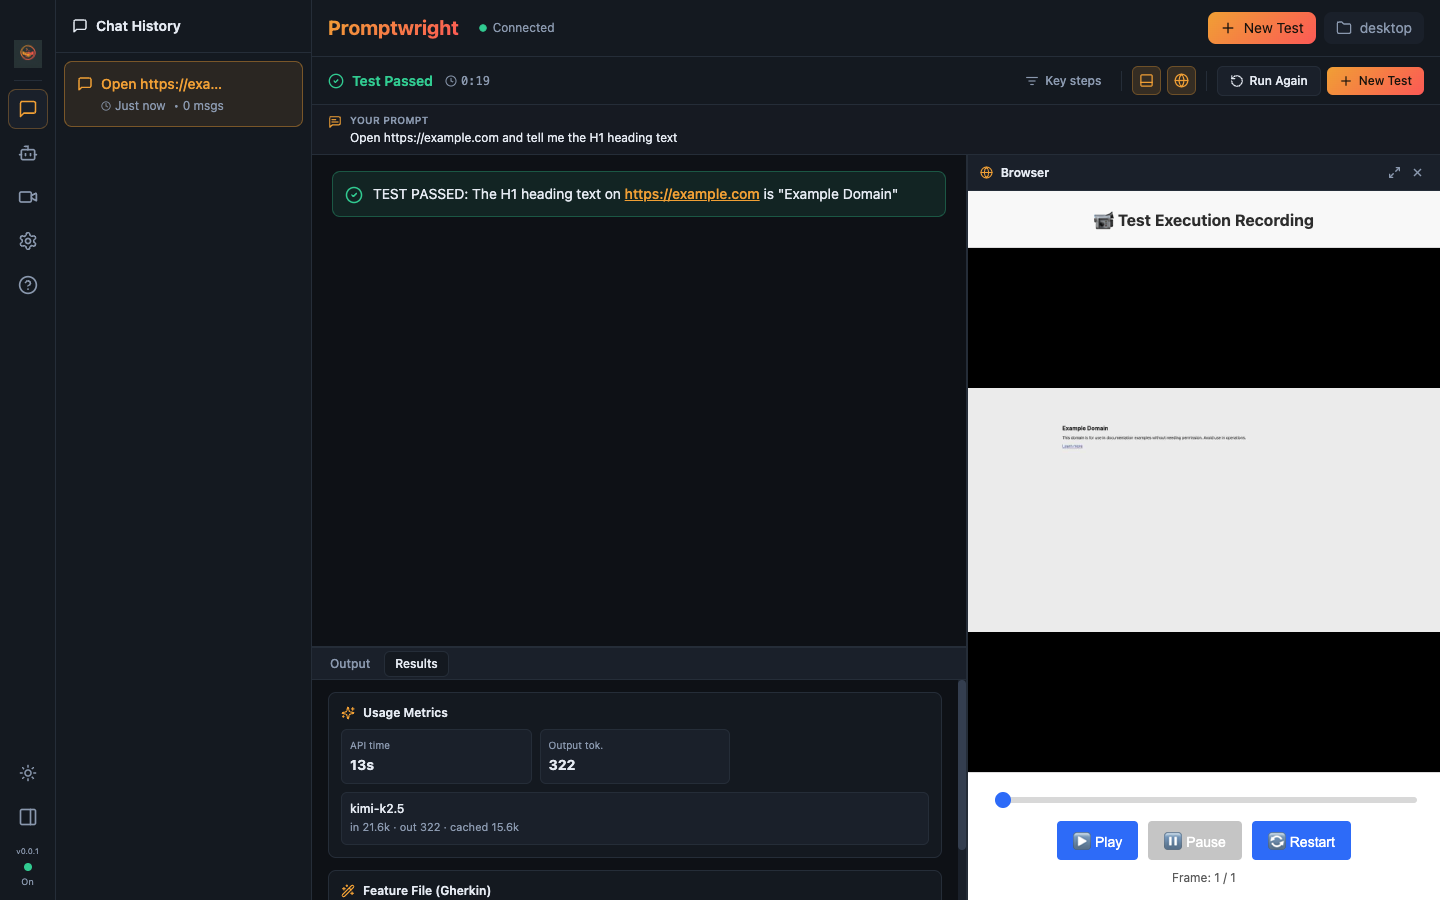Switch to the Output tab
1440x900 pixels.
pos(350,664)
